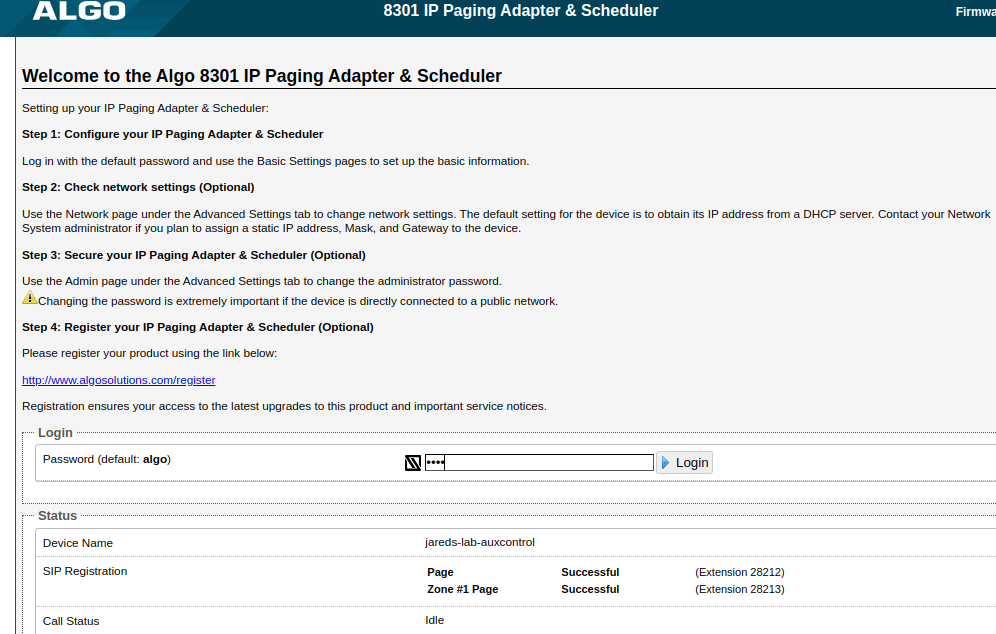Click the Login section legend label
The width and height of the screenshot is (996, 634).
(55, 433)
